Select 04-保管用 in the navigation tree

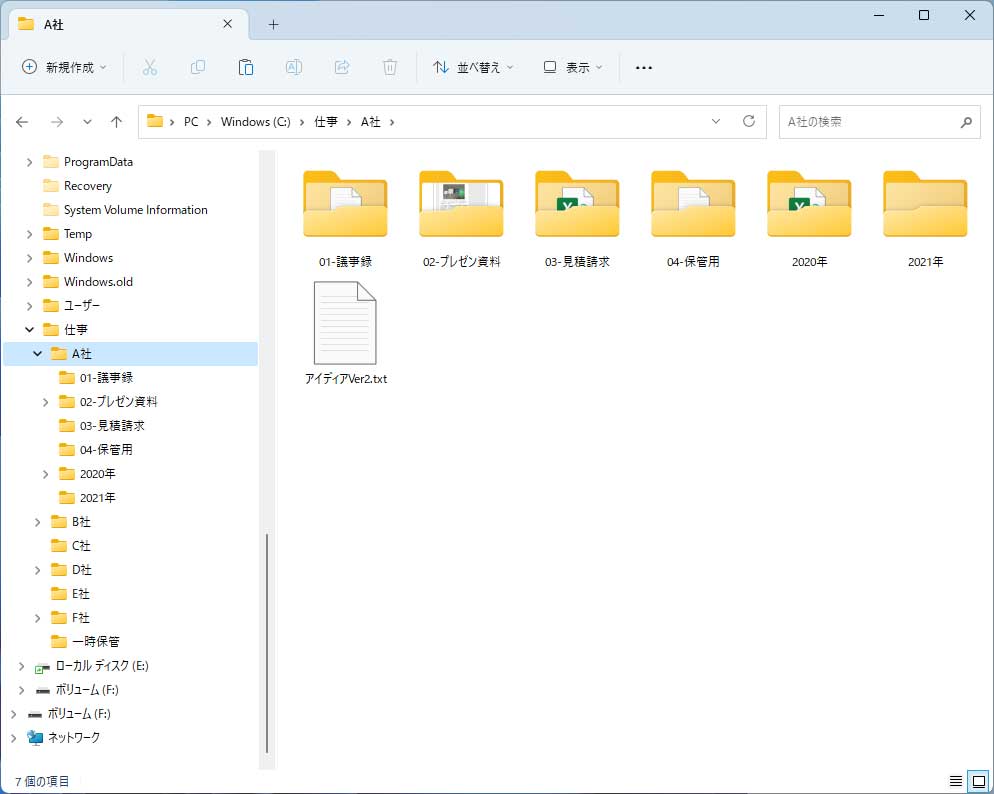pyautogui.click(x=106, y=450)
